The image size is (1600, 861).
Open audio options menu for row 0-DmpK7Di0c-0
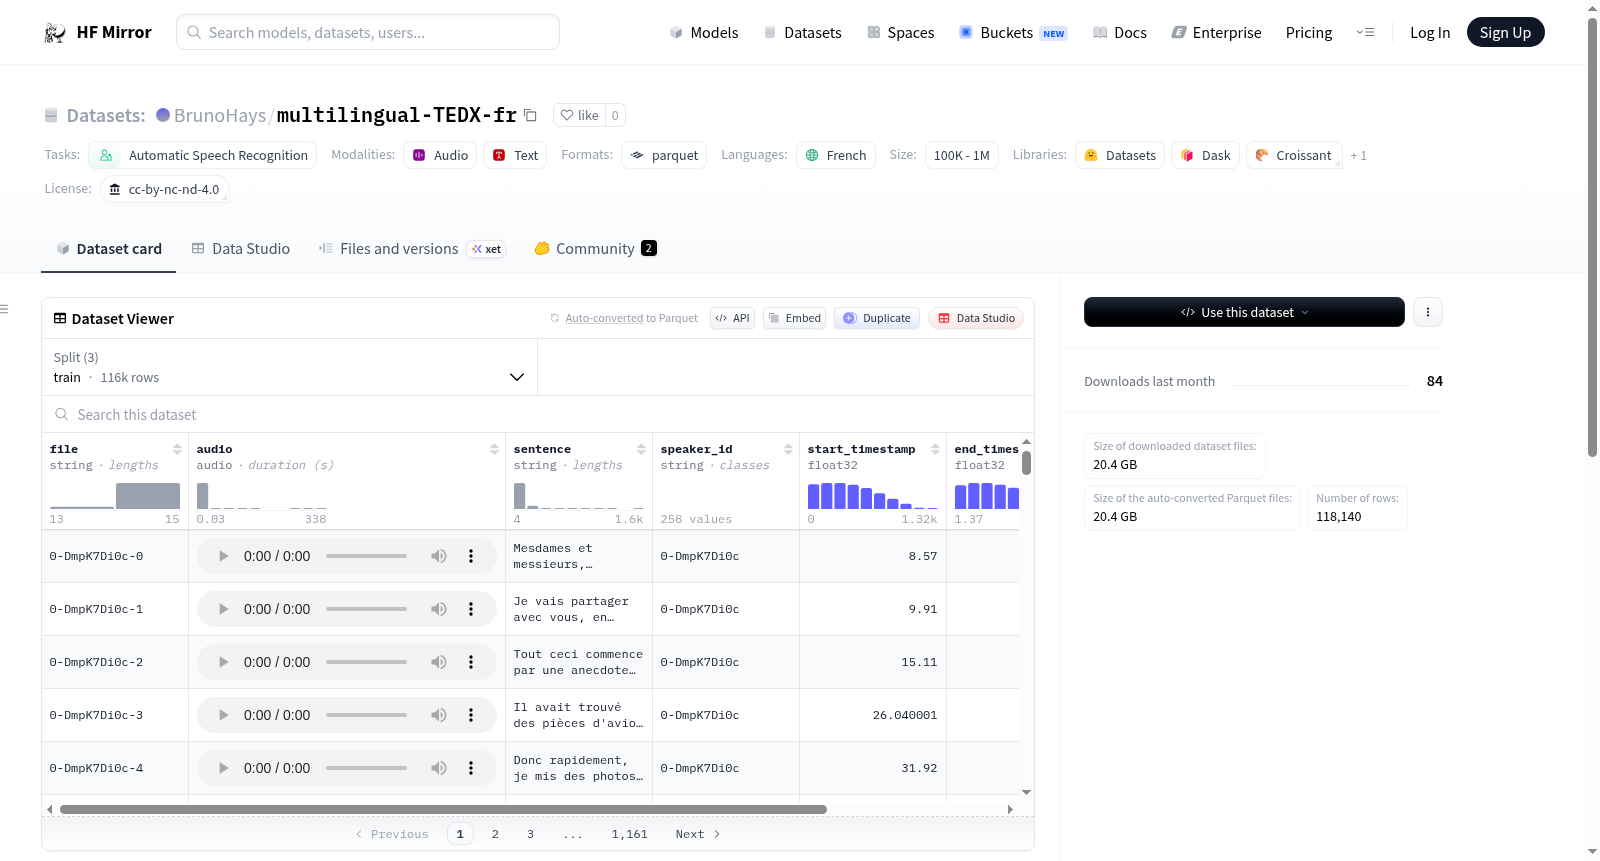click(x=471, y=556)
